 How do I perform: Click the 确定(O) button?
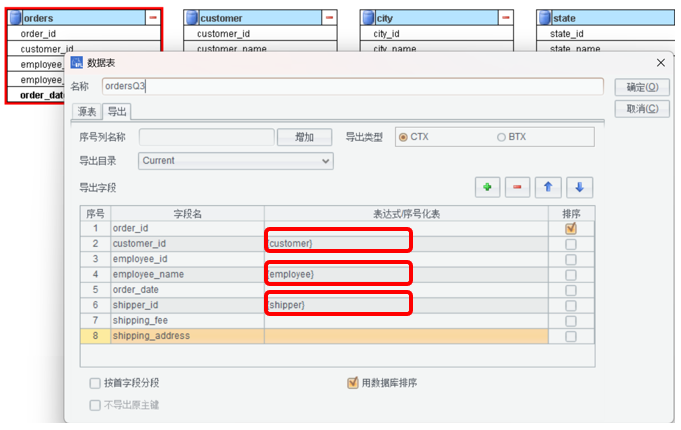642,87
